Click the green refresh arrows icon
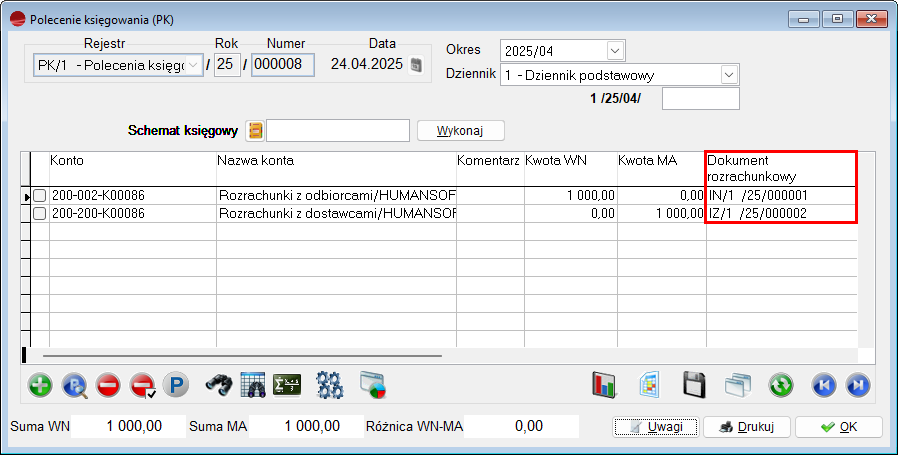 [x=781, y=385]
